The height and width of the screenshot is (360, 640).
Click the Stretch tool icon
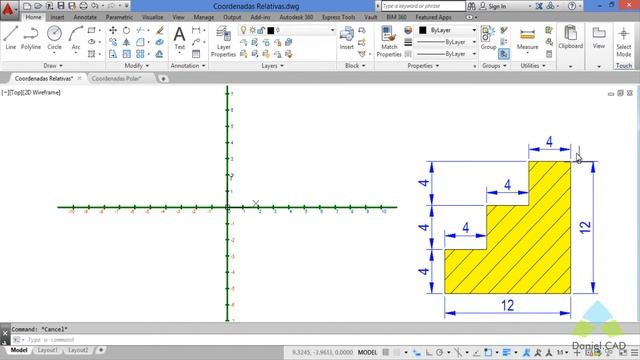point(113,54)
